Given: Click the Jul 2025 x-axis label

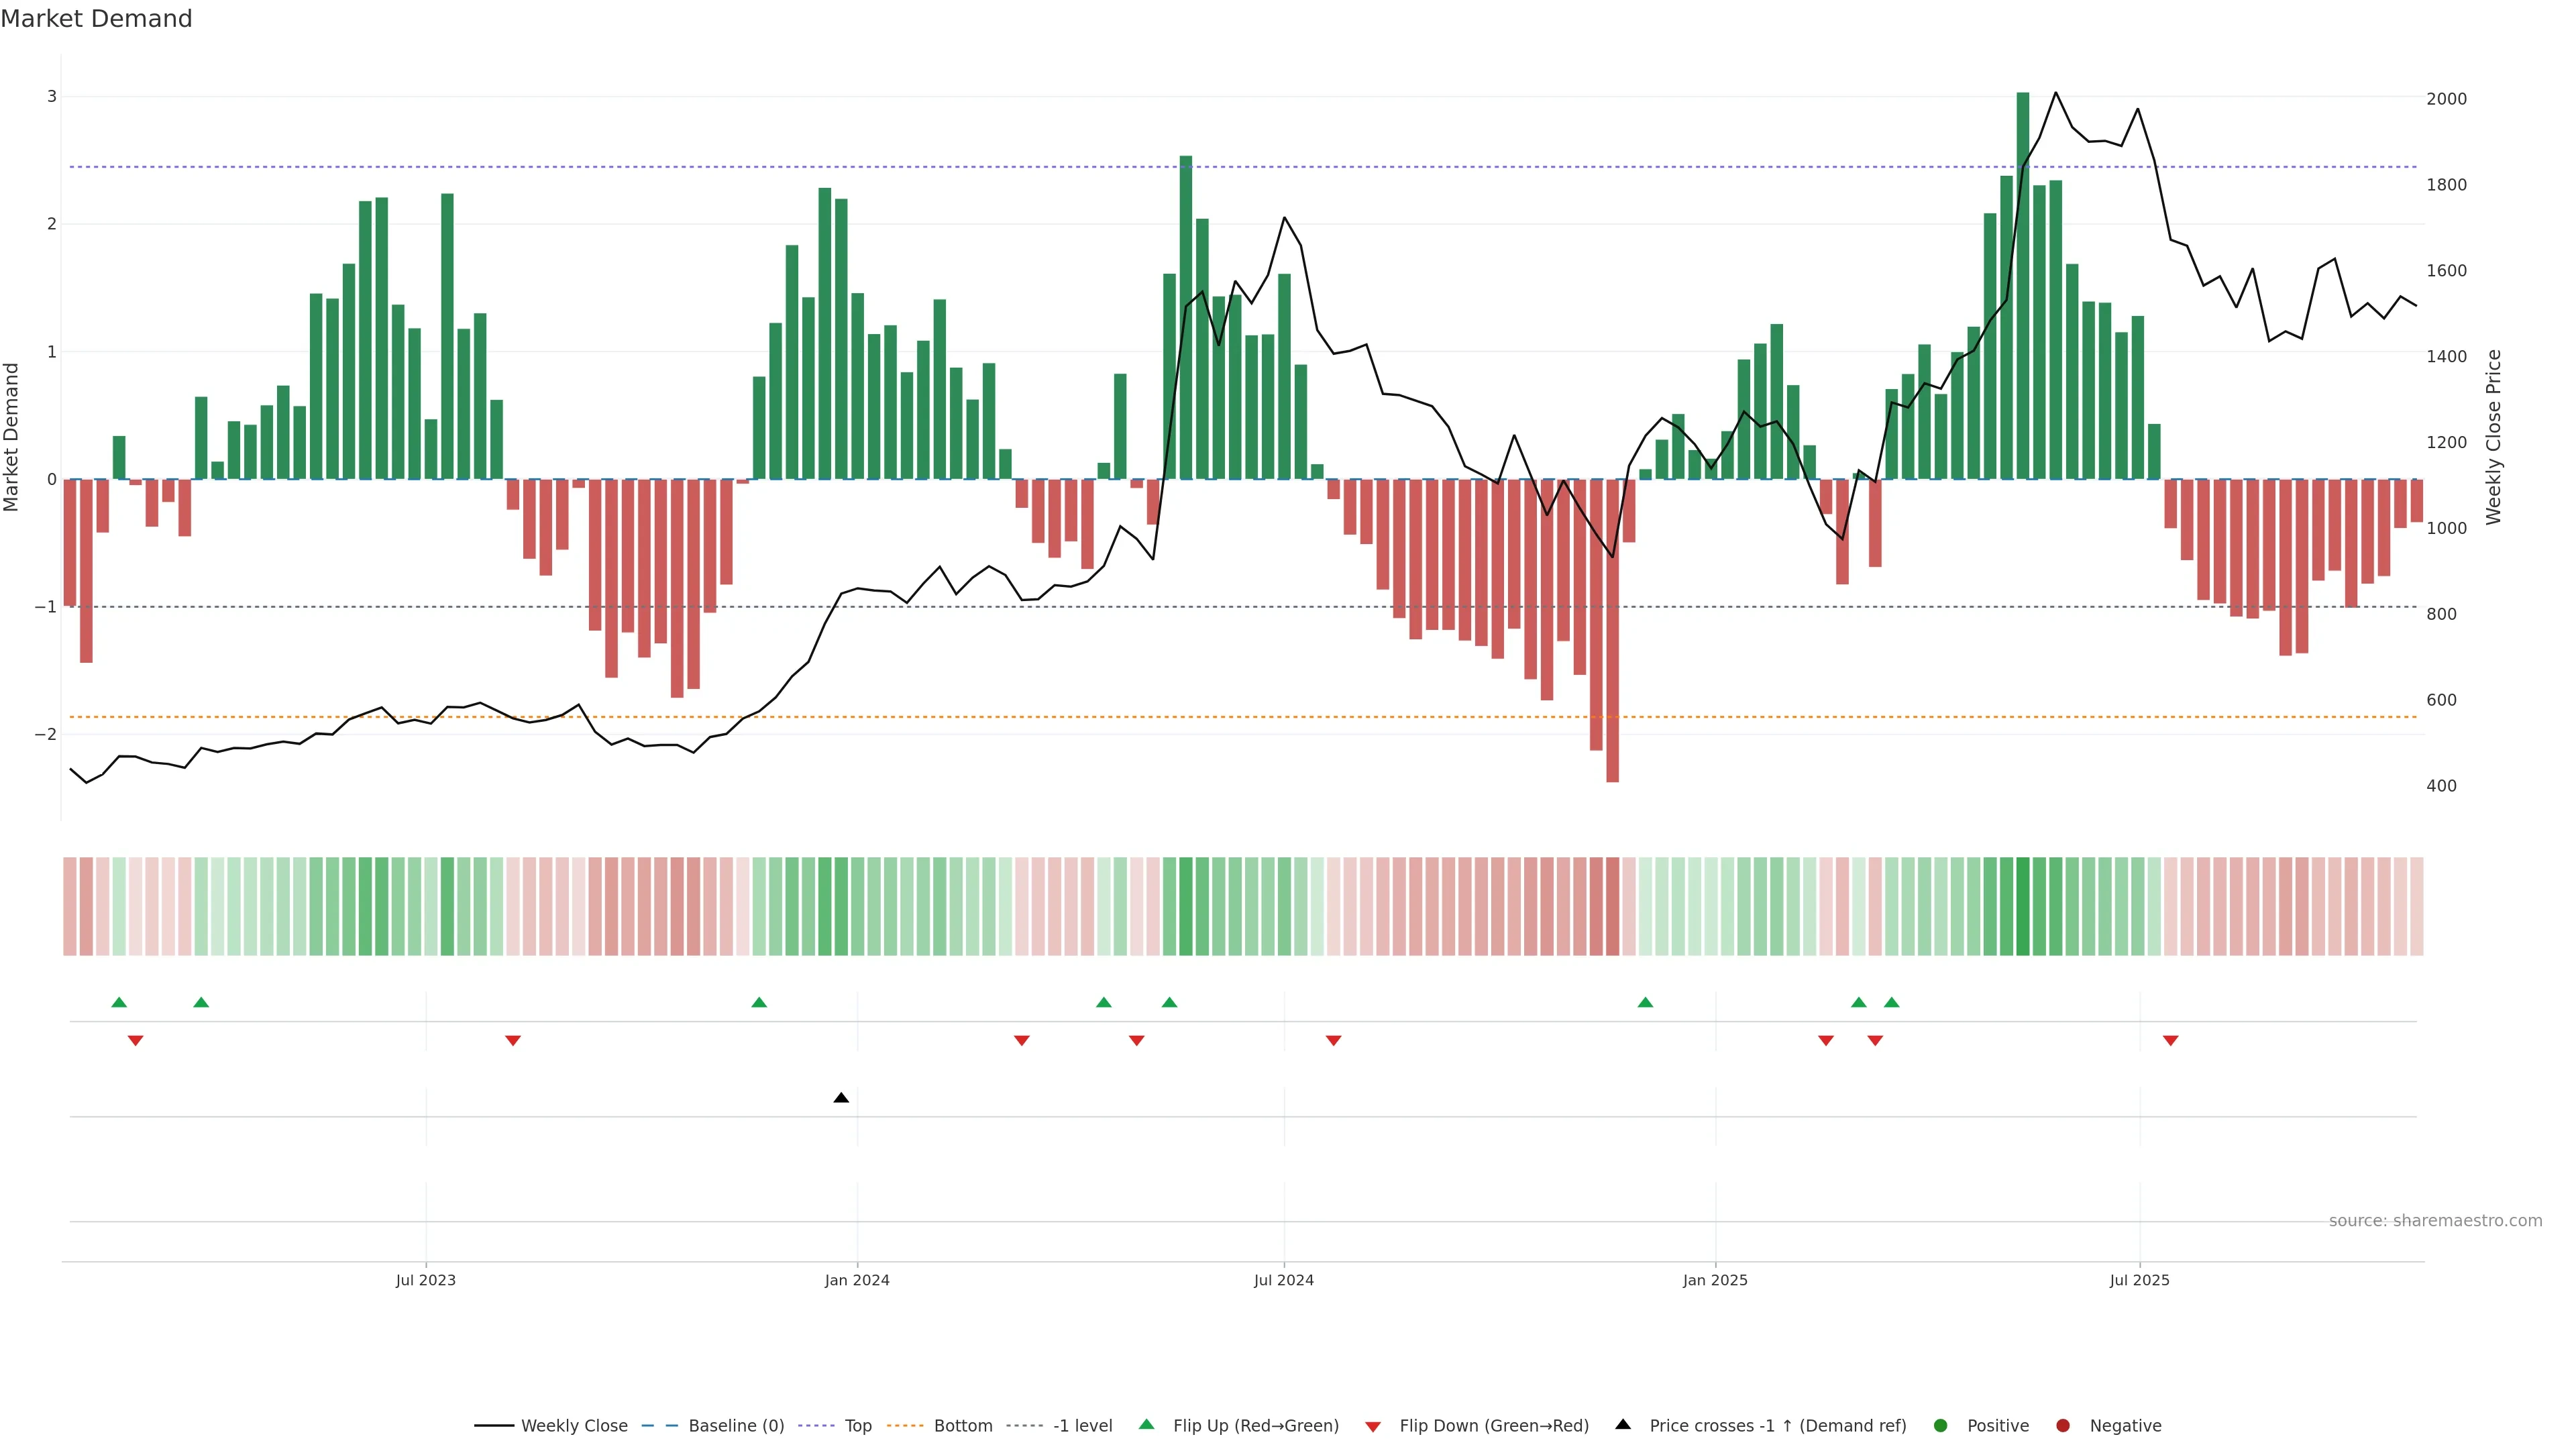Looking at the screenshot, I should 2139,1280.
